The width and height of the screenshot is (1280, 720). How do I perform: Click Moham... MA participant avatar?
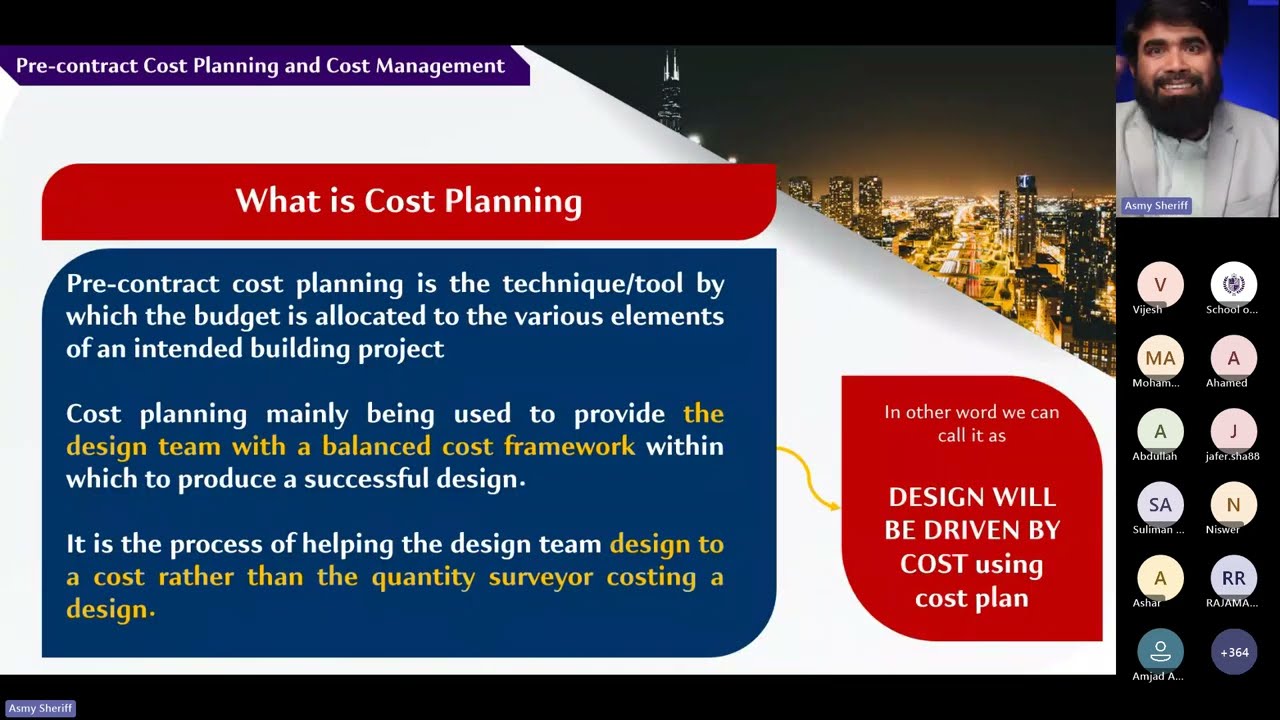coord(1160,358)
